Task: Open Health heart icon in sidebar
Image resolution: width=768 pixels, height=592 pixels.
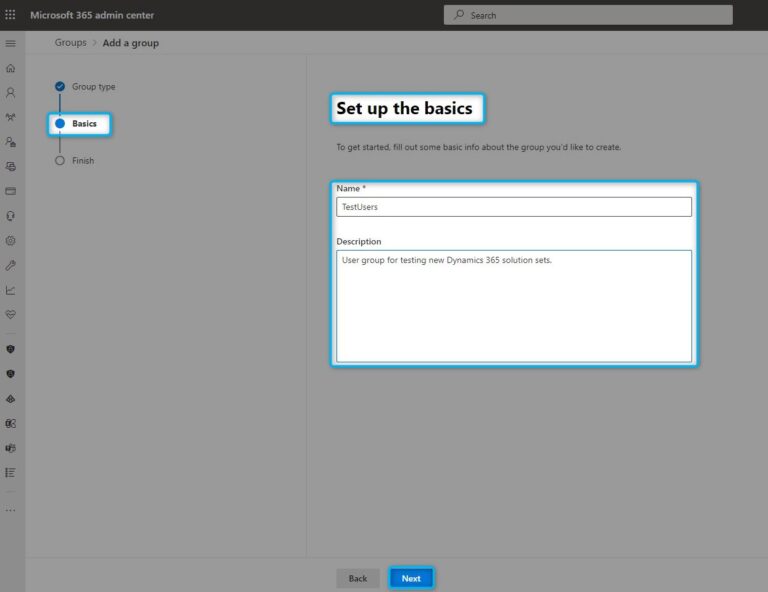Action: click(x=11, y=314)
